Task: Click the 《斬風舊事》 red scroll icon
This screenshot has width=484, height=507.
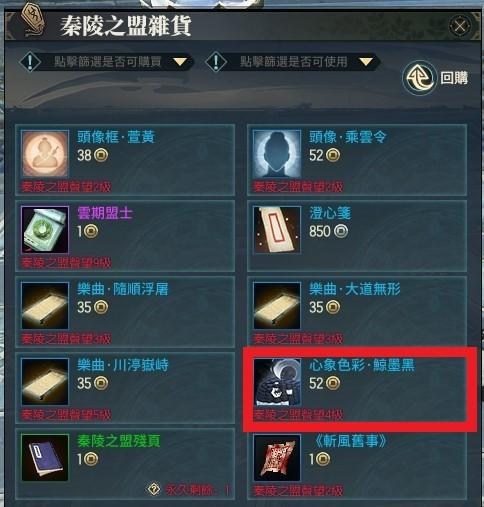Action: (x=277, y=458)
